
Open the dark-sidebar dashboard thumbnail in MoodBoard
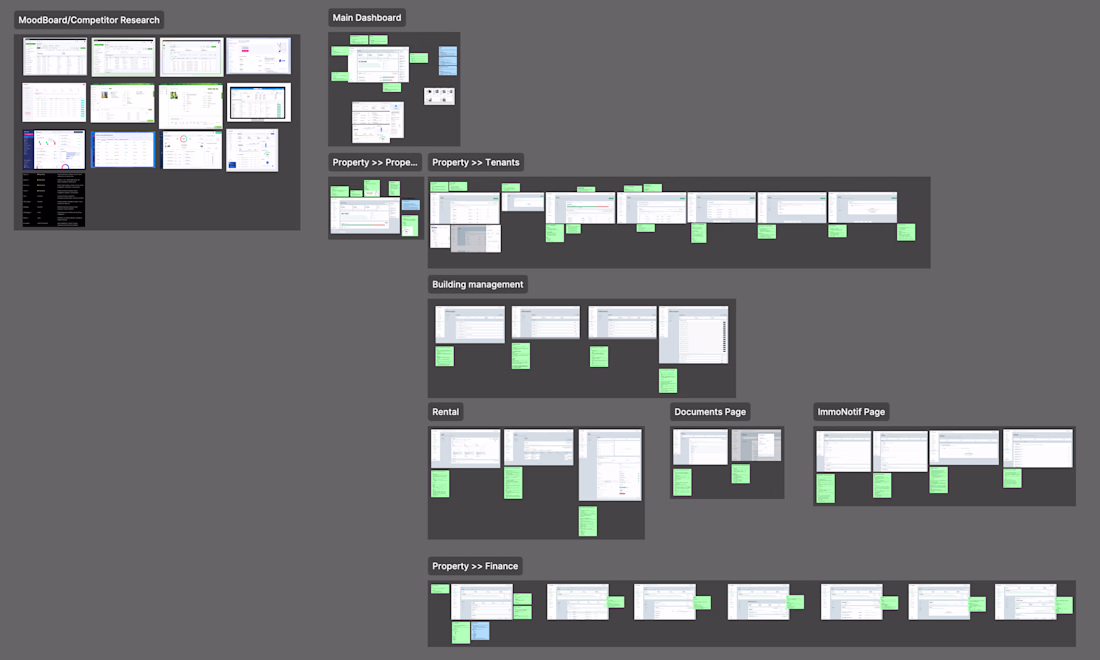[x=53, y=149]
